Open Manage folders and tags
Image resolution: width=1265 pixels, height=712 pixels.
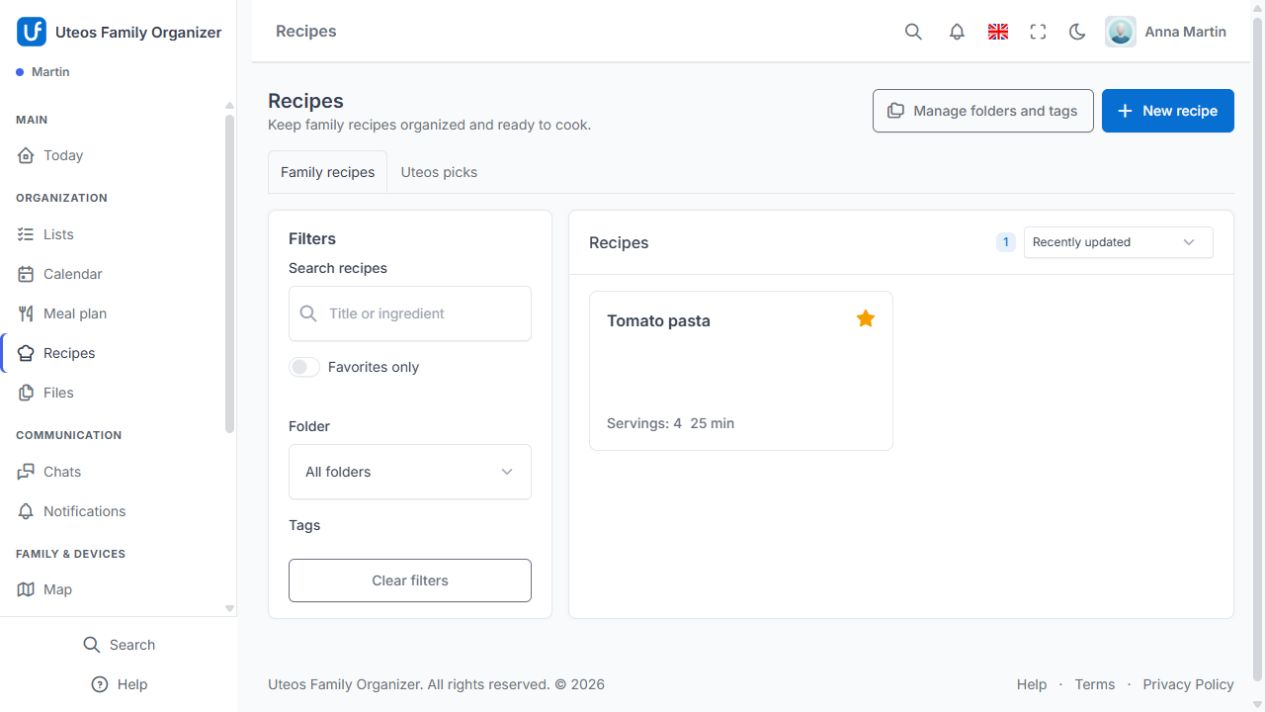click(983, 111)
